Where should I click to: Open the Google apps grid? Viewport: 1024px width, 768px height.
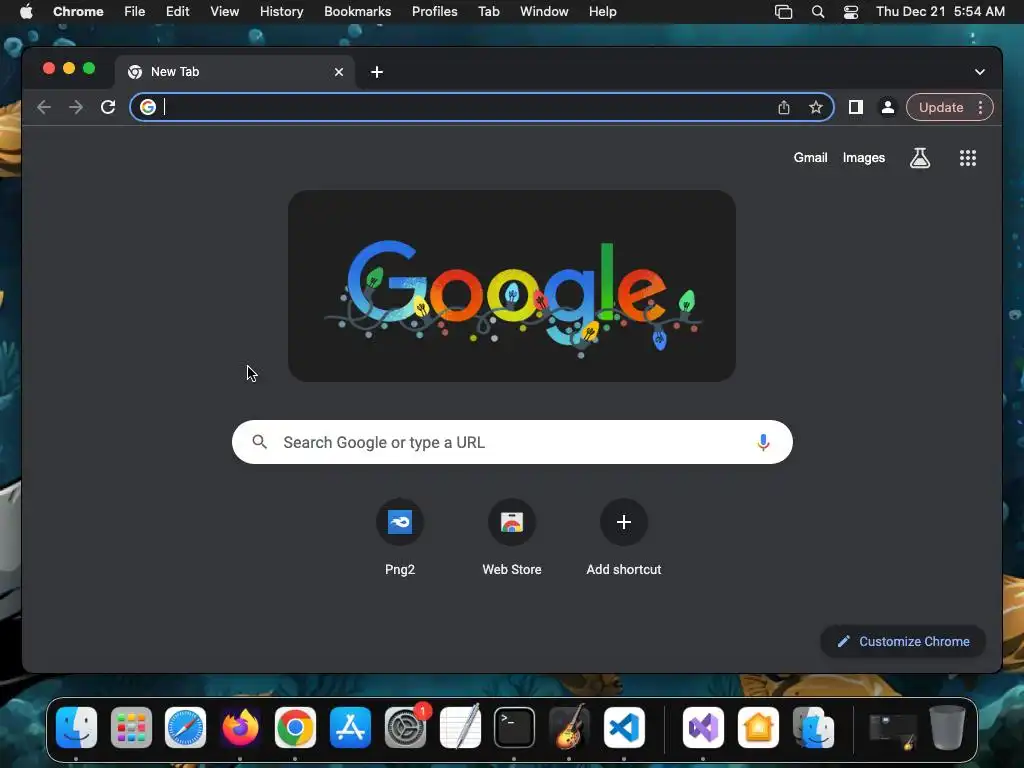pos(968,157)
